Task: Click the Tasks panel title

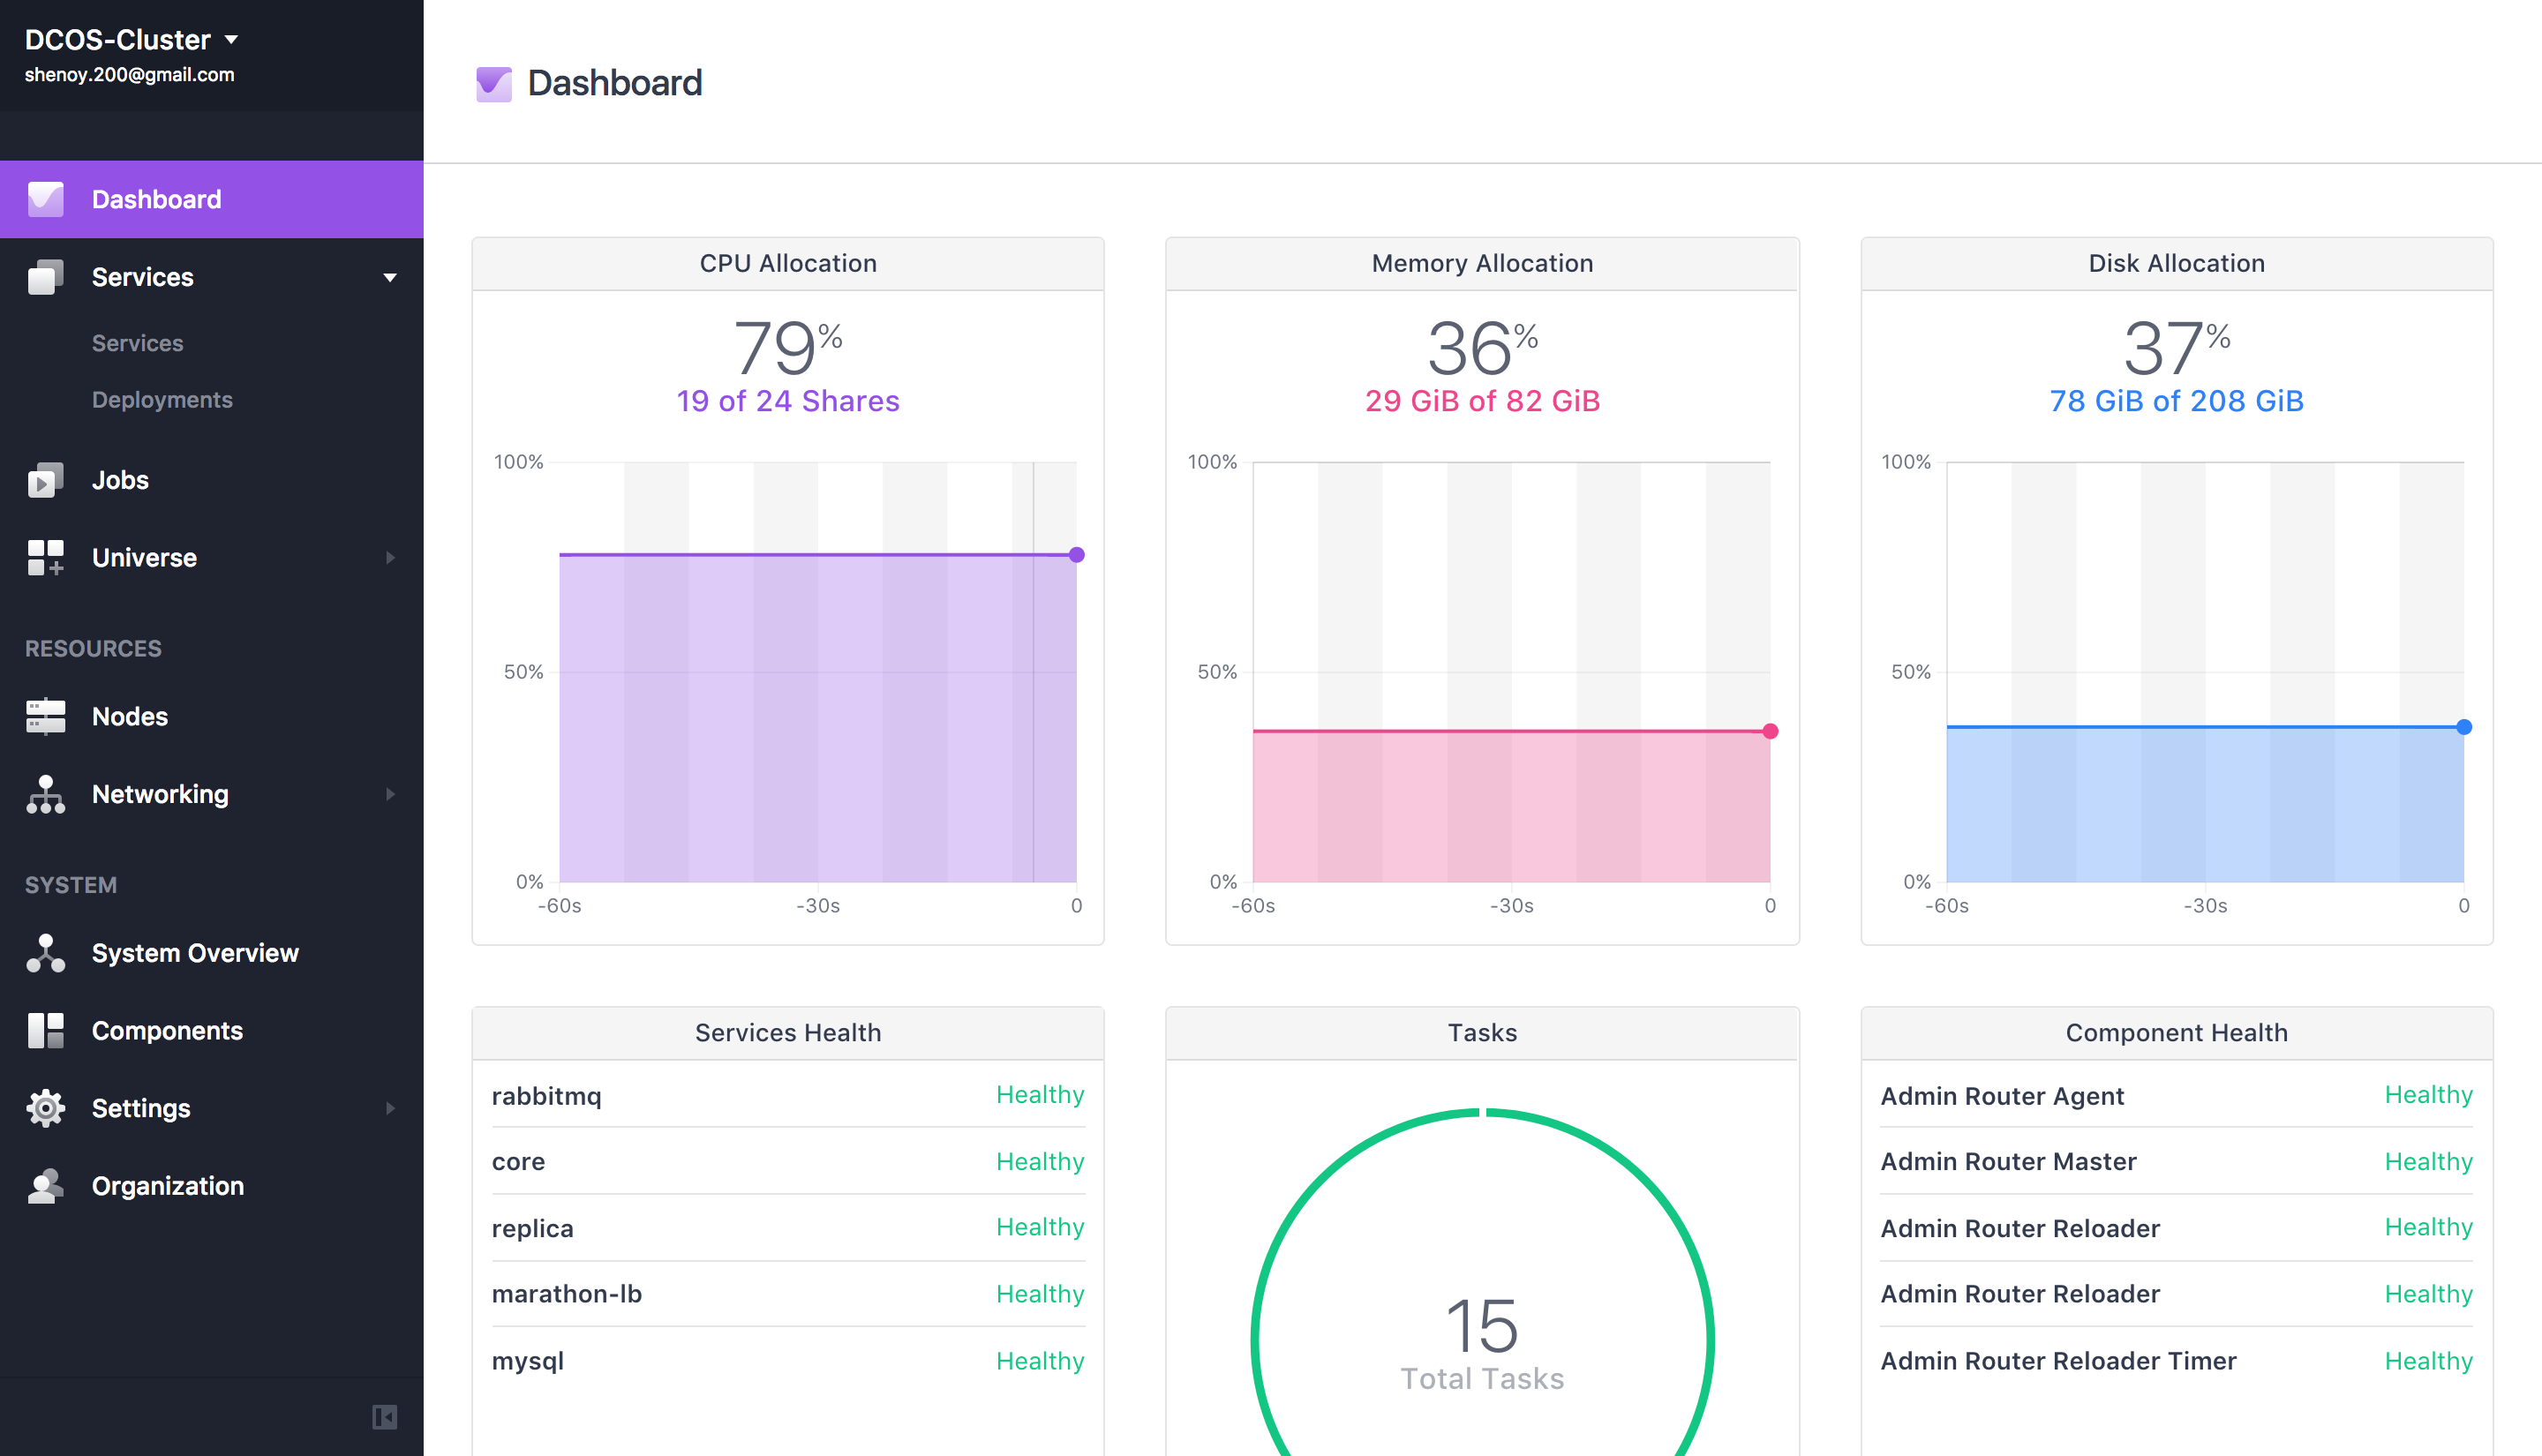Action: (1482, 1033)
